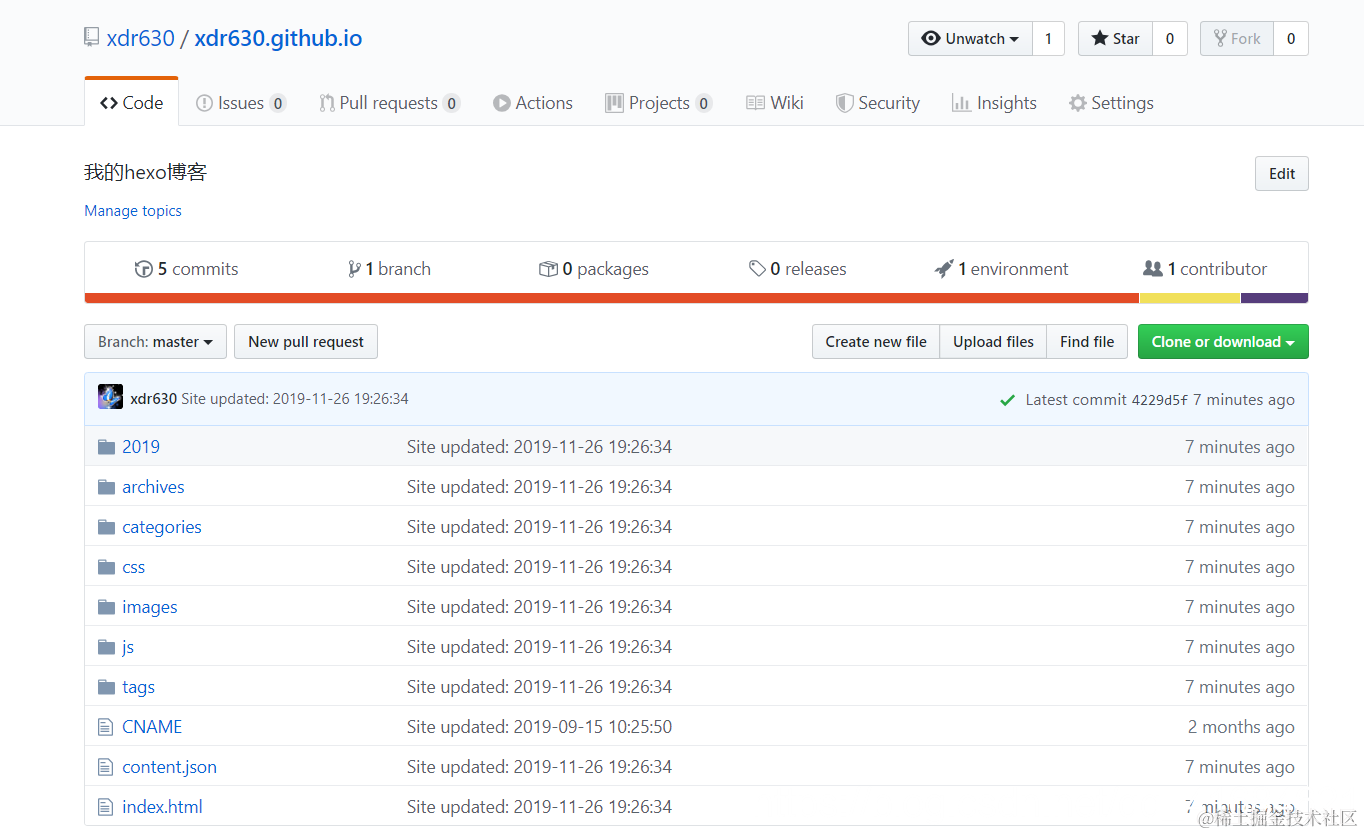Open the xdr630.github.io repository link
This screenshot has width=1364, height=835.
tap(278, 39)
